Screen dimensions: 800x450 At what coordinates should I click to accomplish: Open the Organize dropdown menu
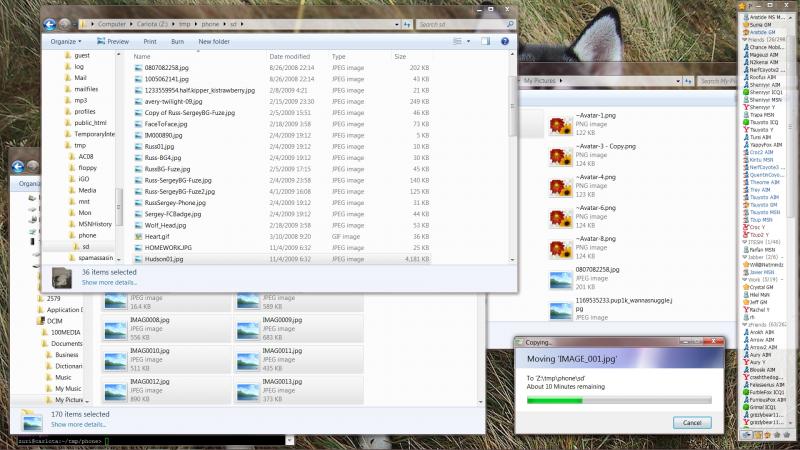pos(67,41)
